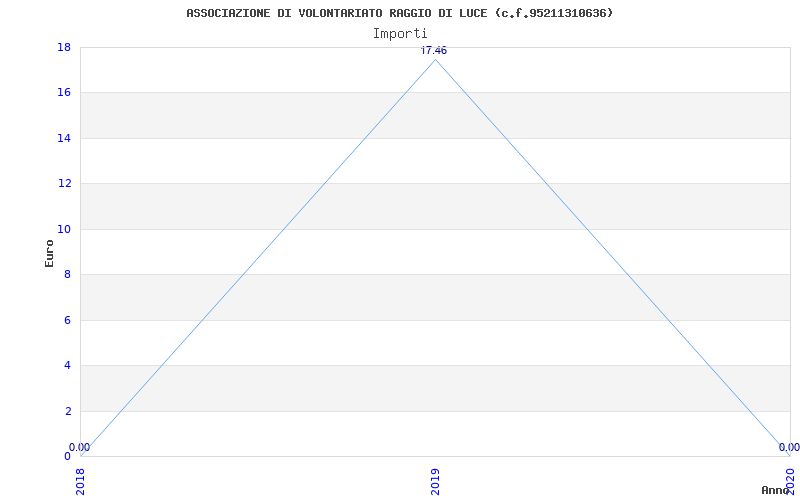Viewport: 800px width, 500px height.
Task: Click the 2020 x-axis tick label
Action: (790, 482)
